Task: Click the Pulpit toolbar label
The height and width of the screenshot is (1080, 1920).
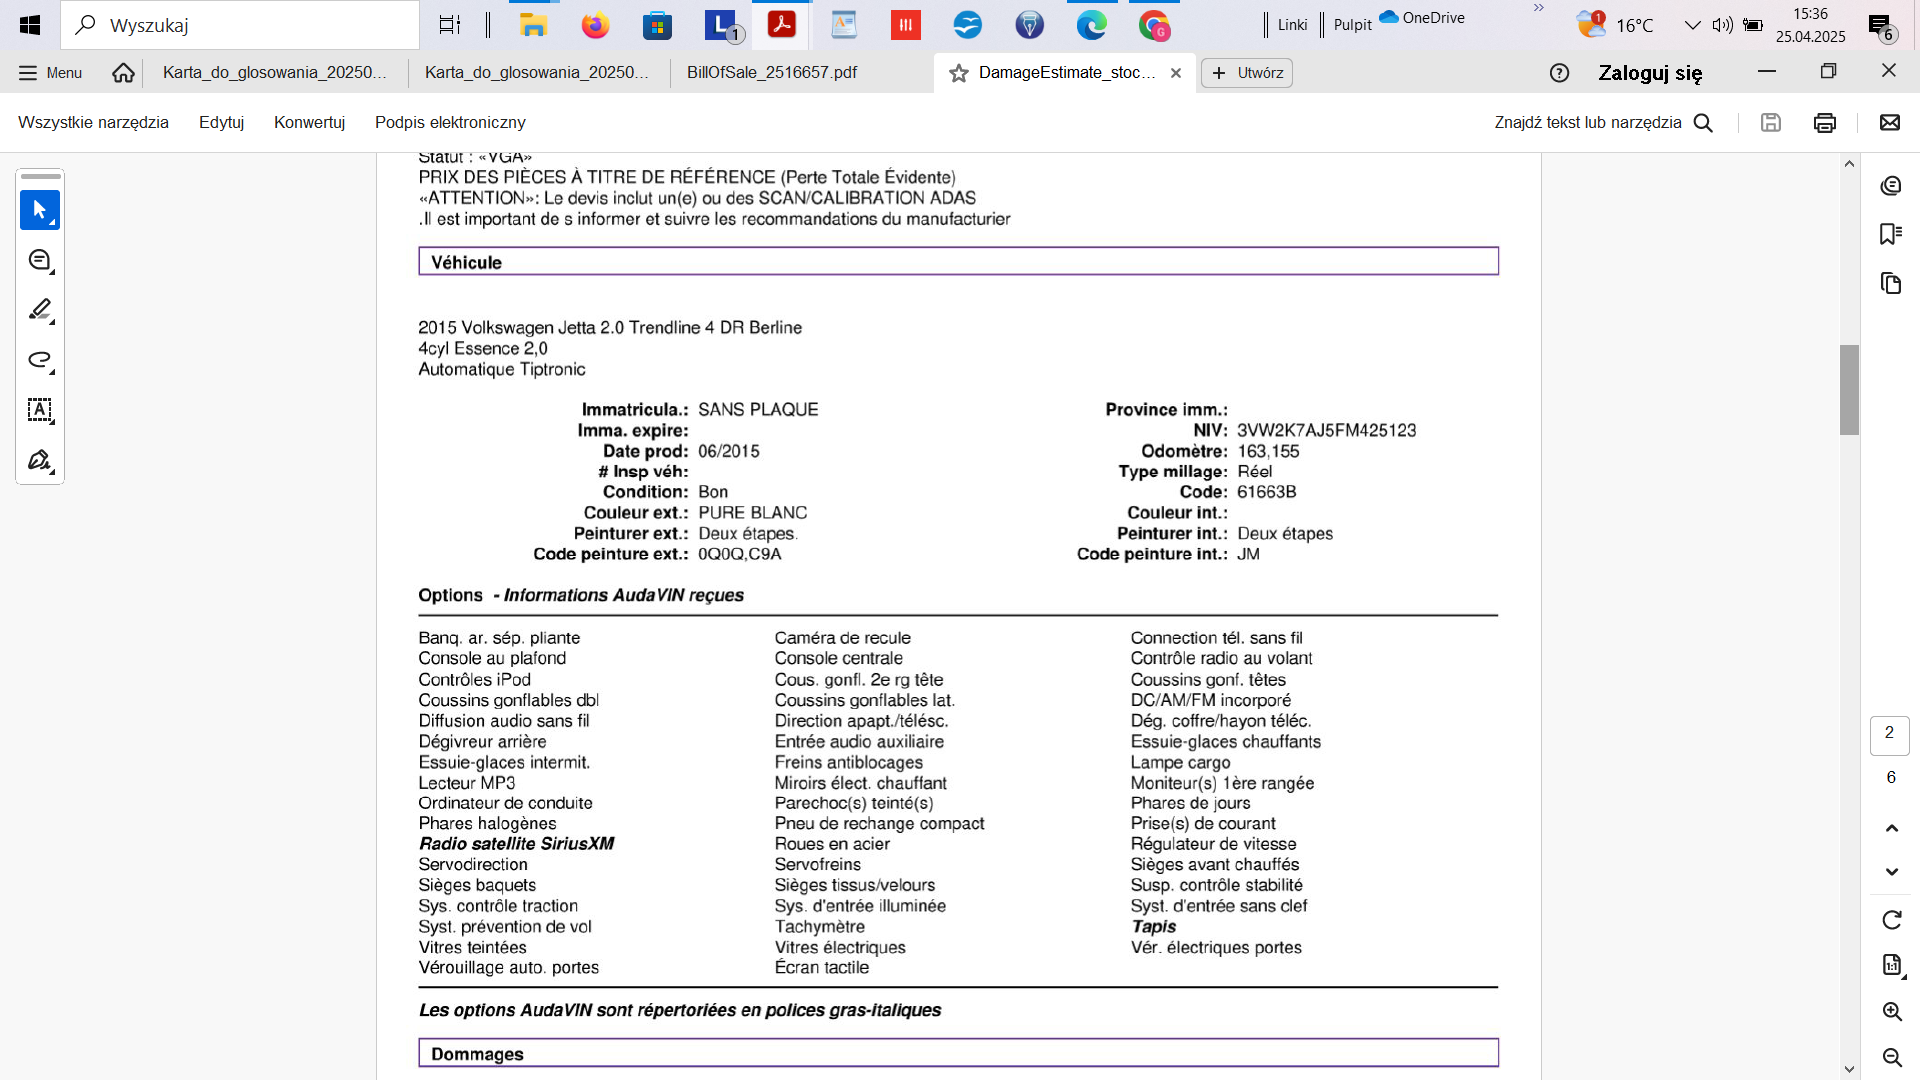Action: 1352,25
